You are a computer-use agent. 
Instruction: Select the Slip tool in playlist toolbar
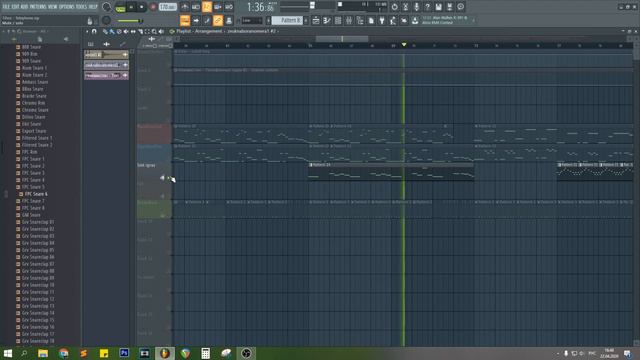133,31
